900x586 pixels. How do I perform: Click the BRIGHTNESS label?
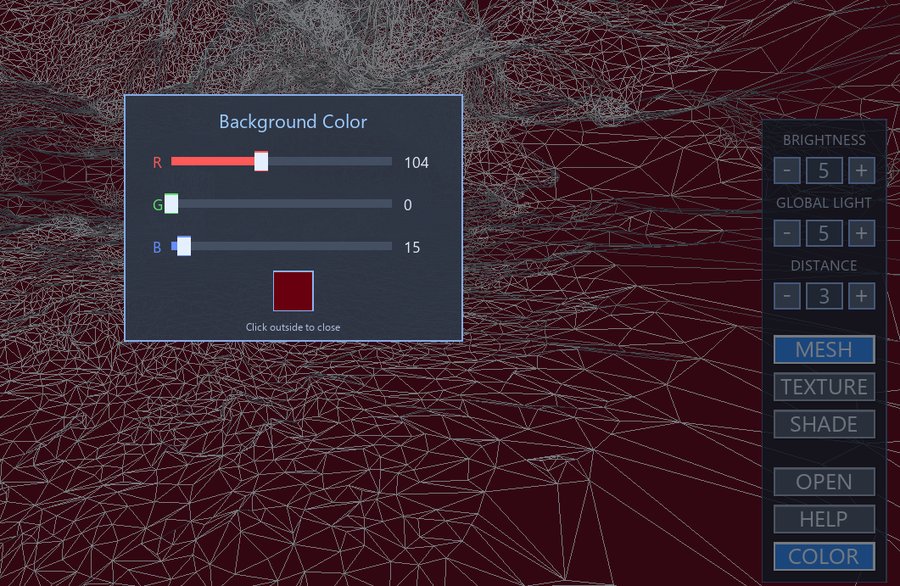824,140
